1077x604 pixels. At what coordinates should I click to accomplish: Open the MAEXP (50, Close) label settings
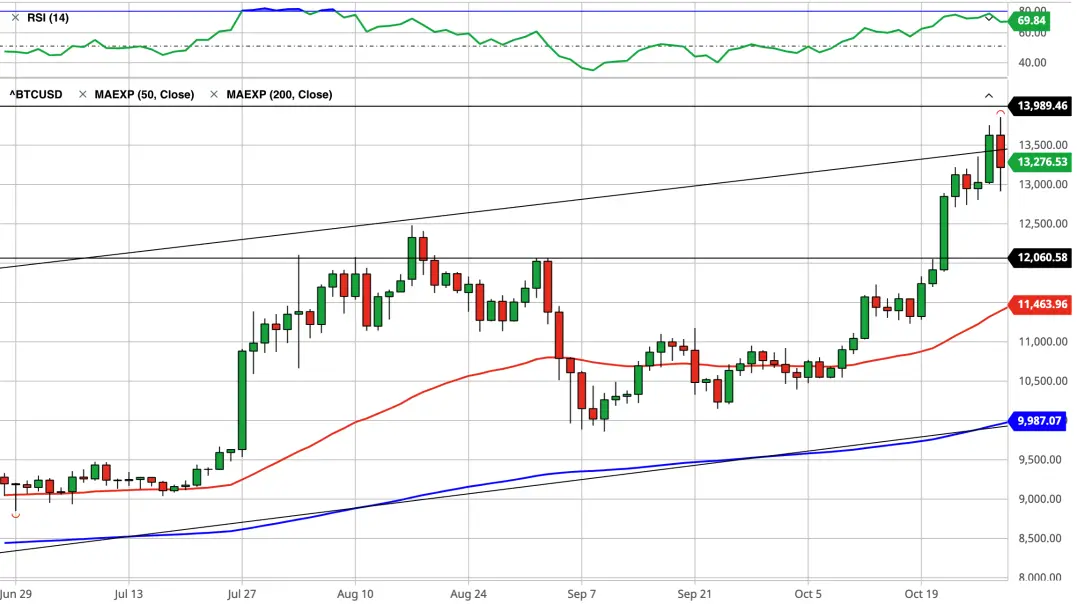pos(144,94)
